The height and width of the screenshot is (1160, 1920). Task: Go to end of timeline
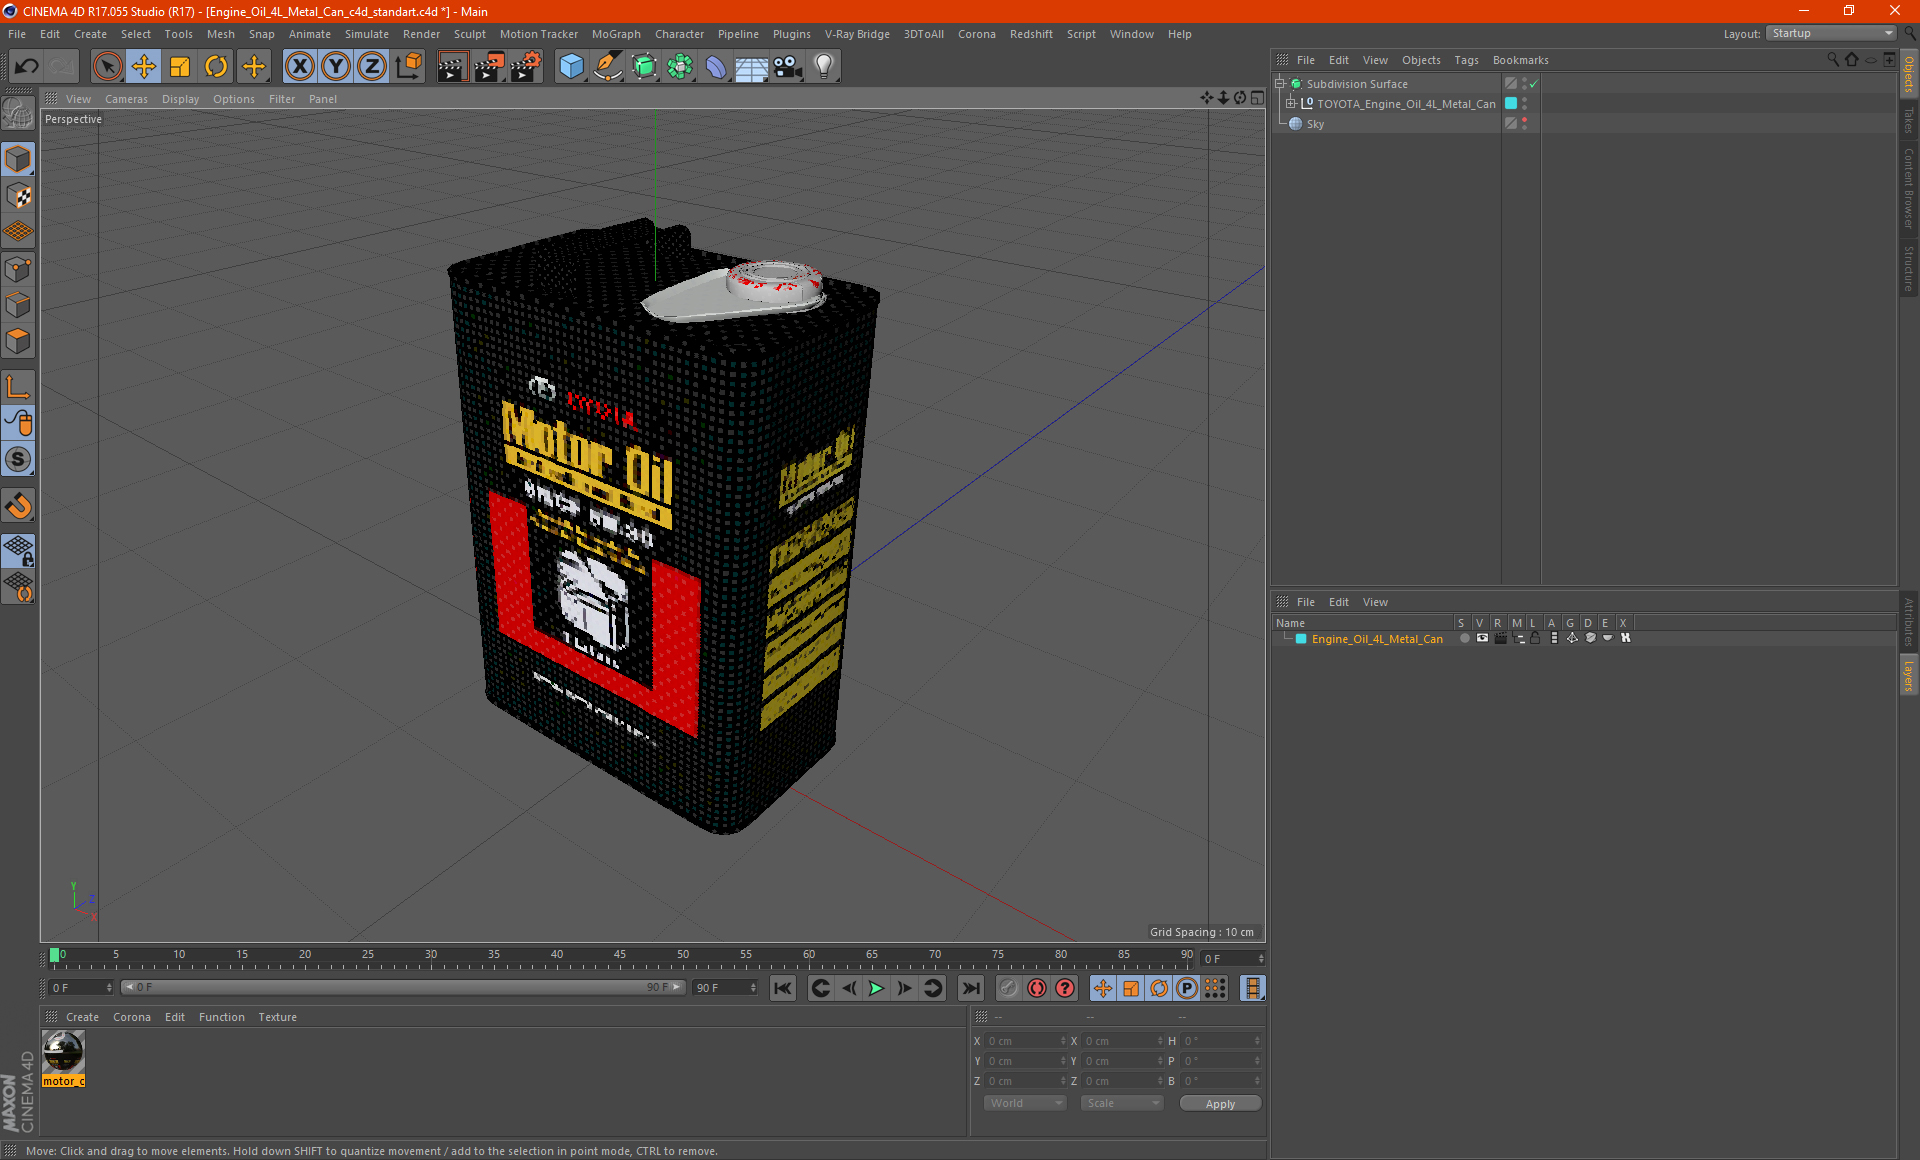click(x=970, y=988)
